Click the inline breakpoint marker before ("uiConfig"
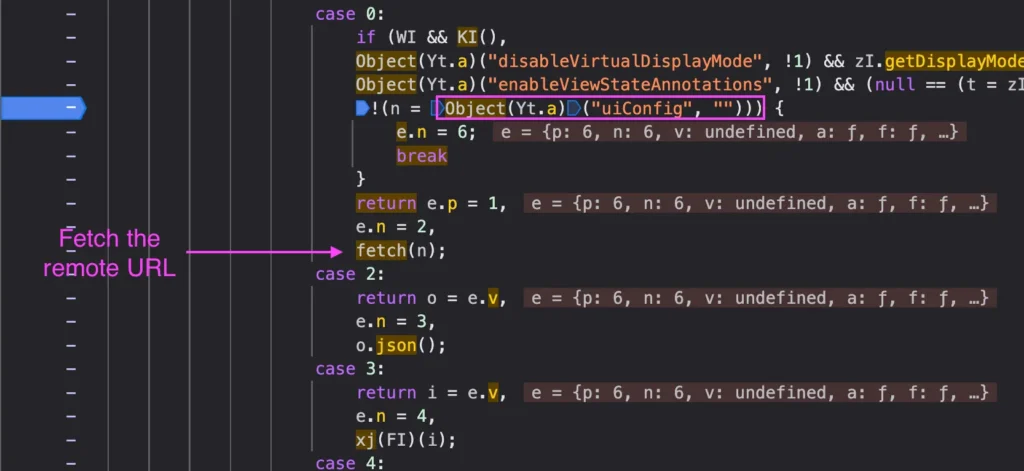 coord(573,108)
